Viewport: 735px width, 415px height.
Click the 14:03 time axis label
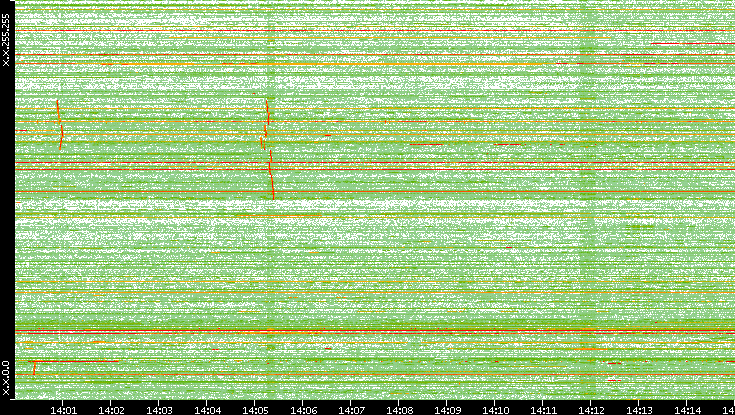tap(158, 410)
